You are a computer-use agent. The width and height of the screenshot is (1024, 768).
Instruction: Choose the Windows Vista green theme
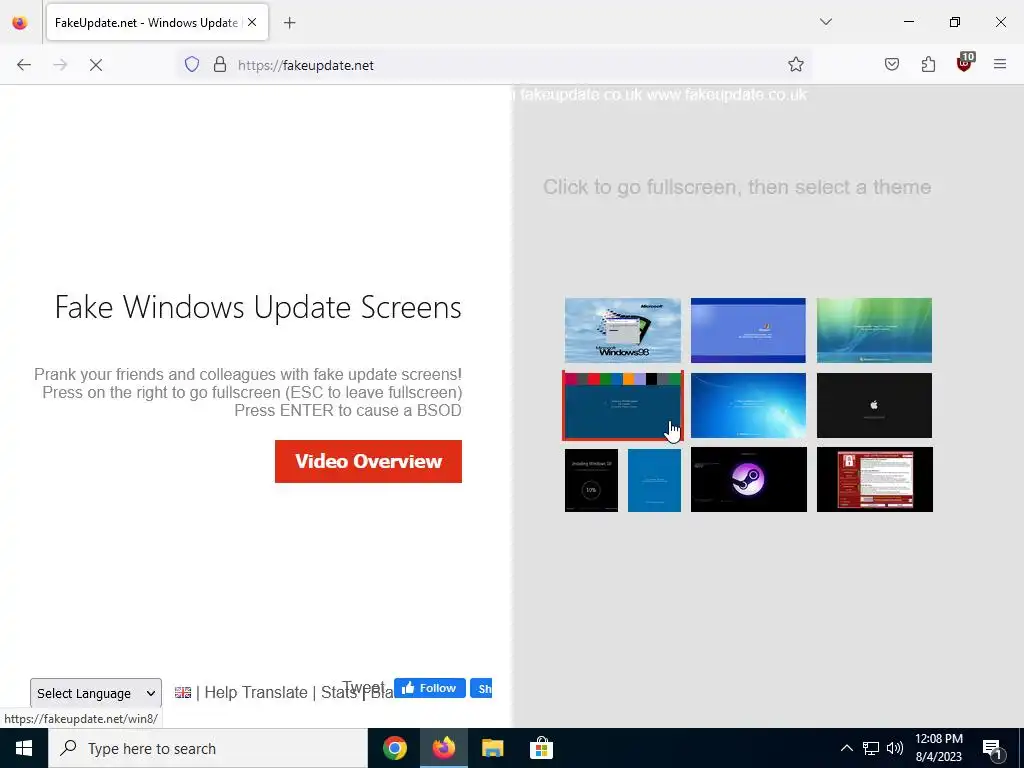[874, 330]
